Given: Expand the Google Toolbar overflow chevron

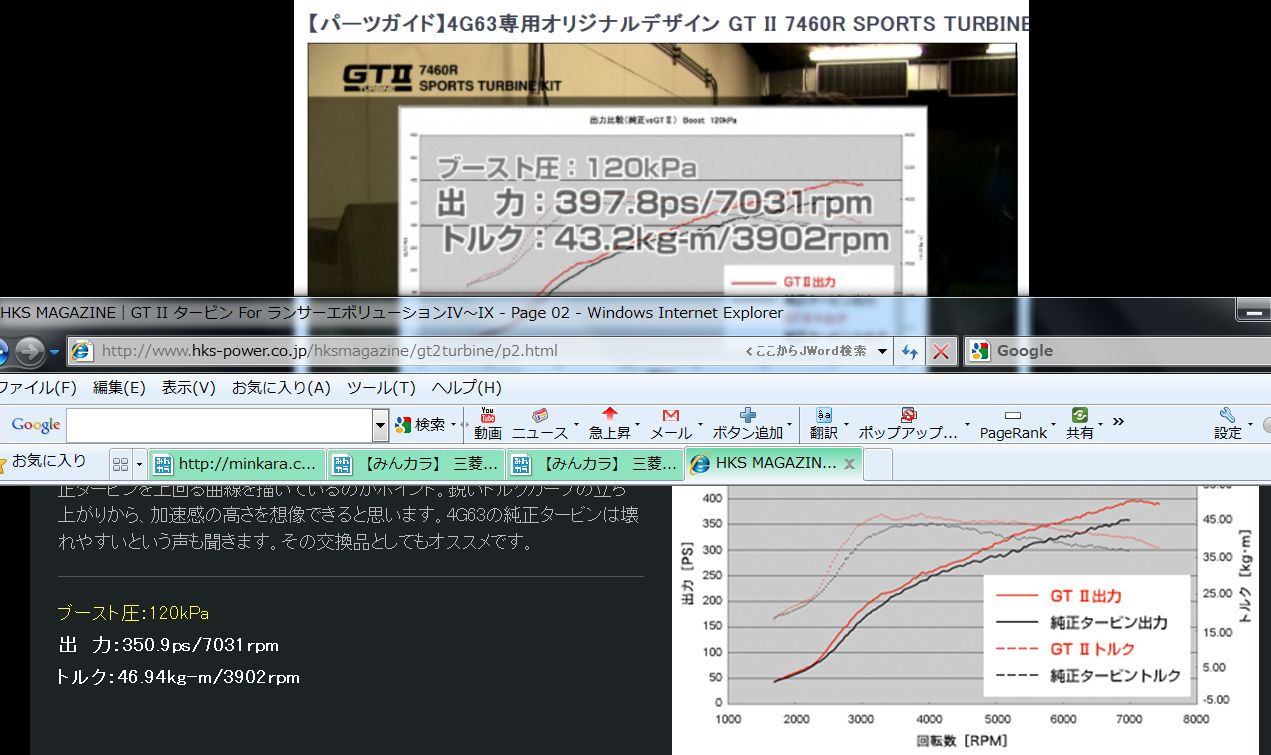Looking at the screenshot, I should tap(1118, 422).
